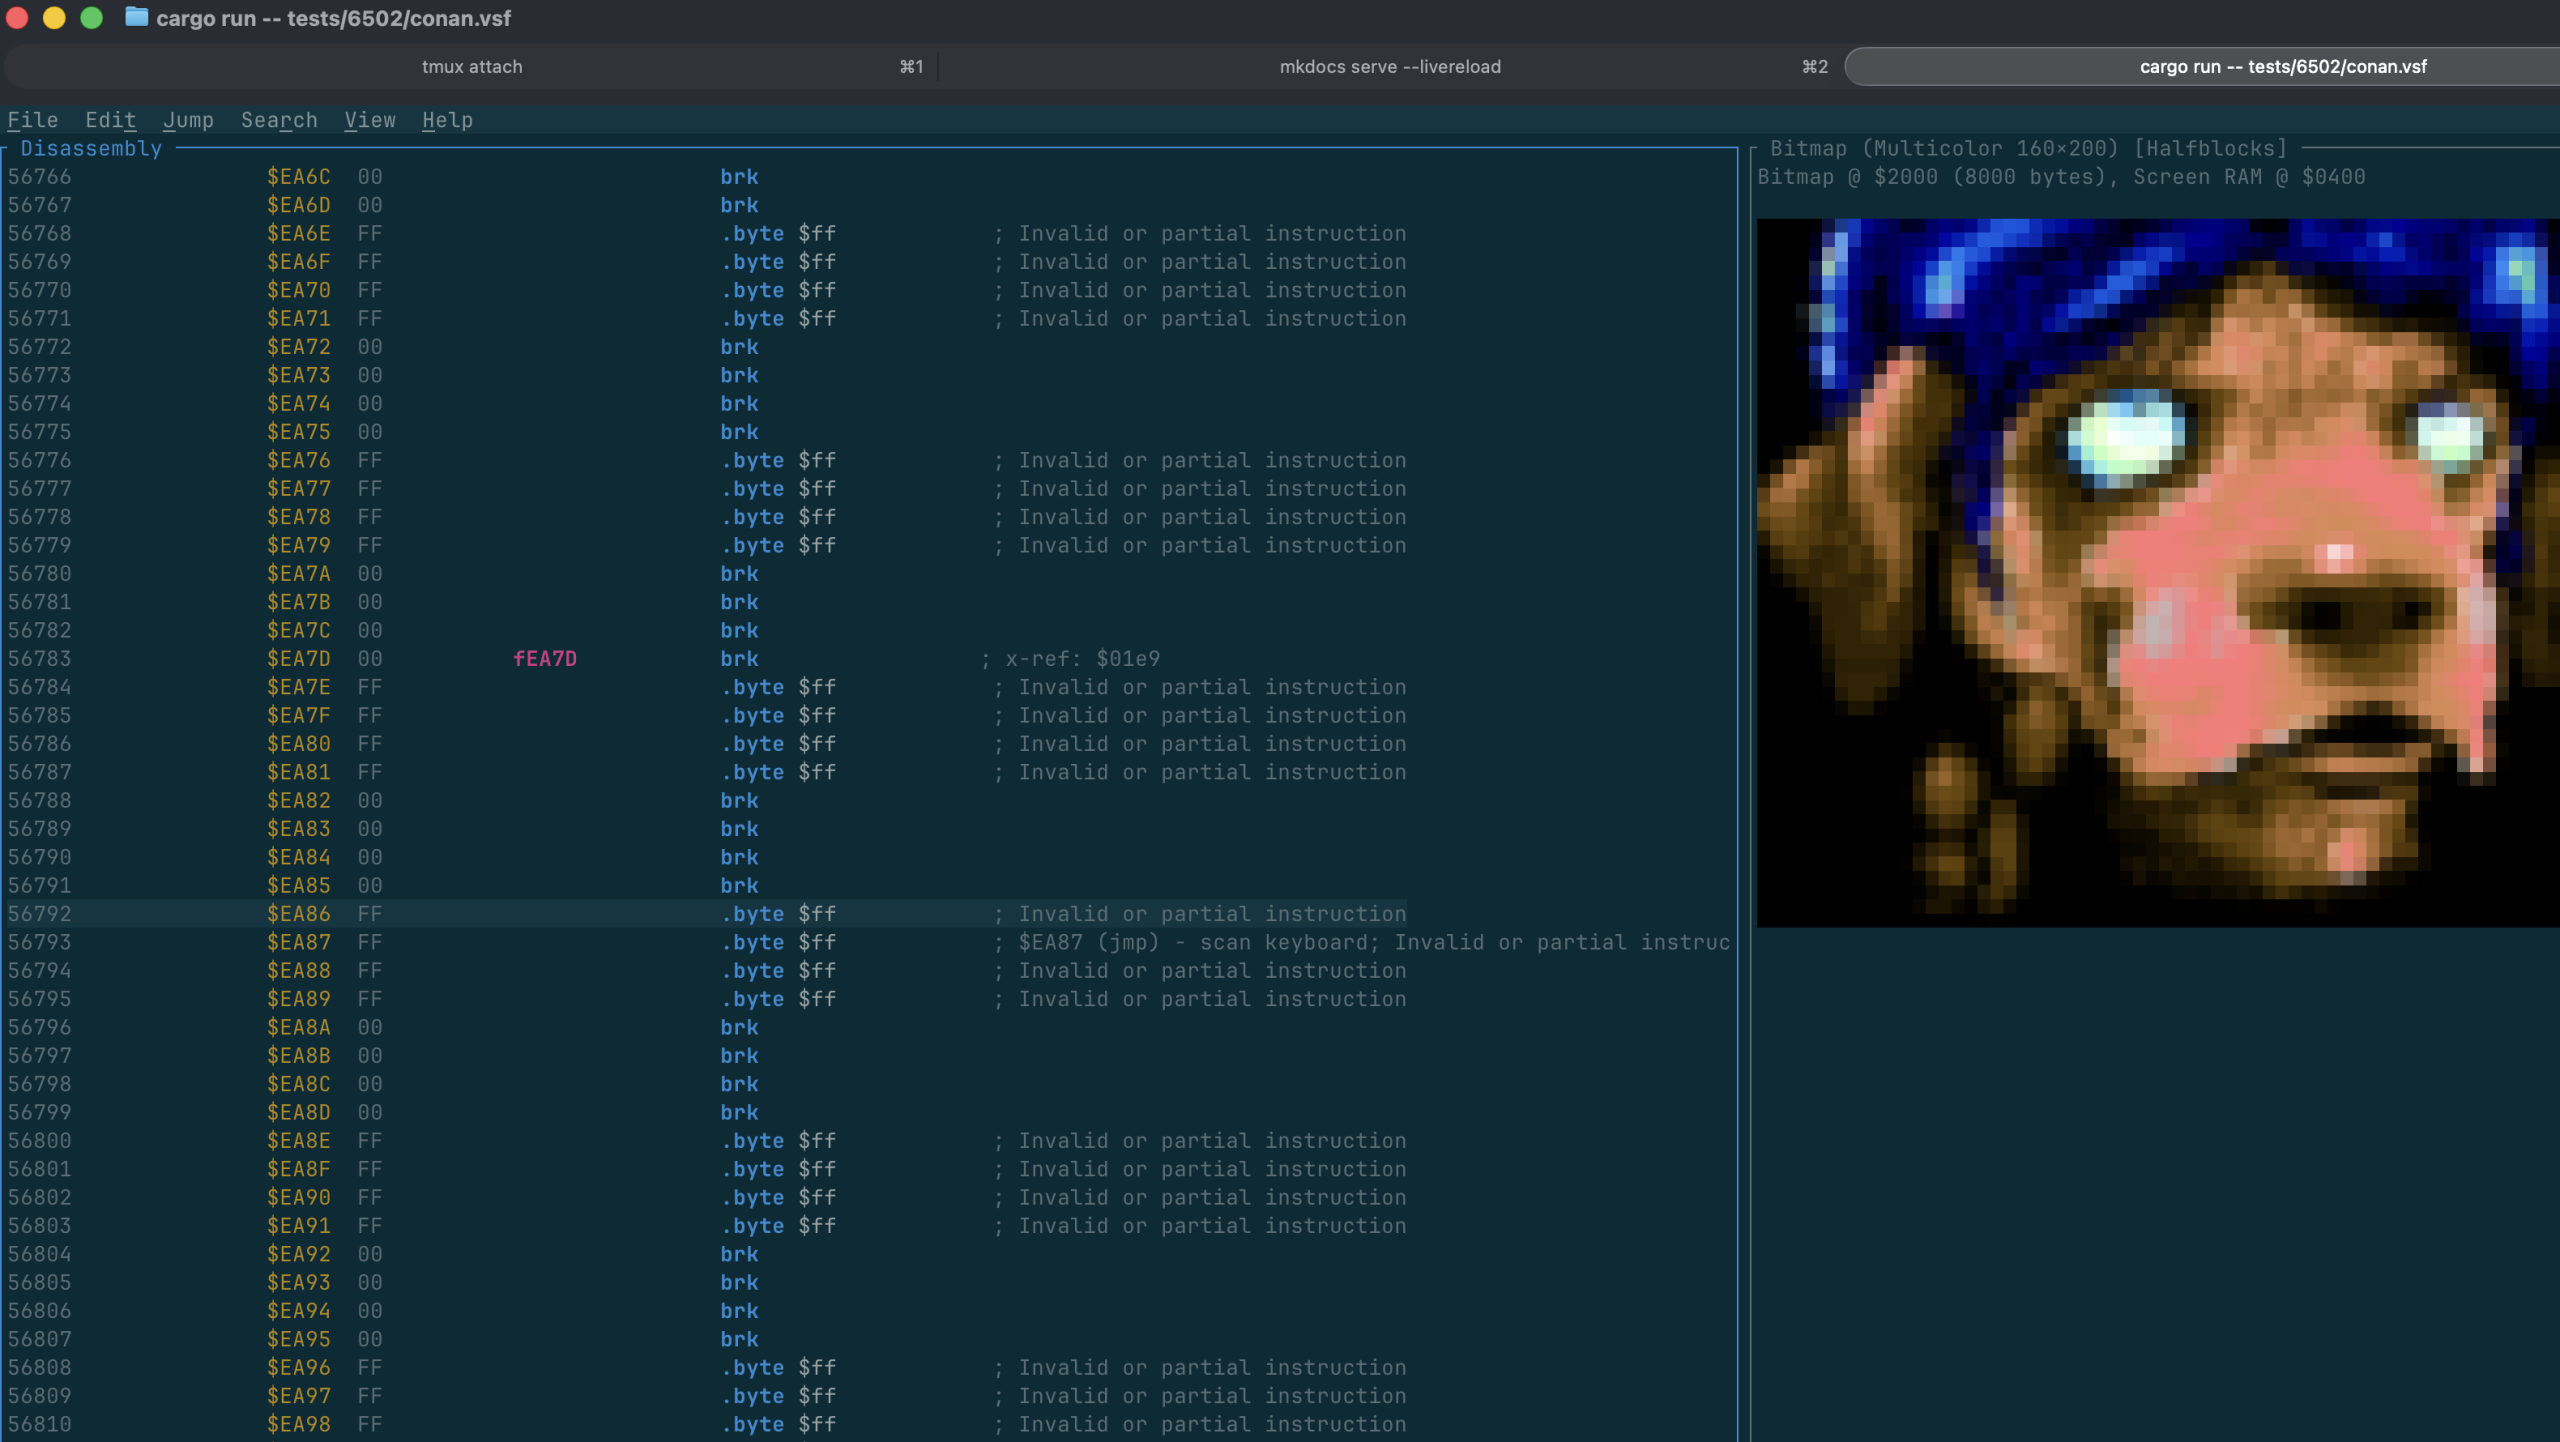Open the Help menu
Screen dimensions: 2560x1442
pos(447,120)
